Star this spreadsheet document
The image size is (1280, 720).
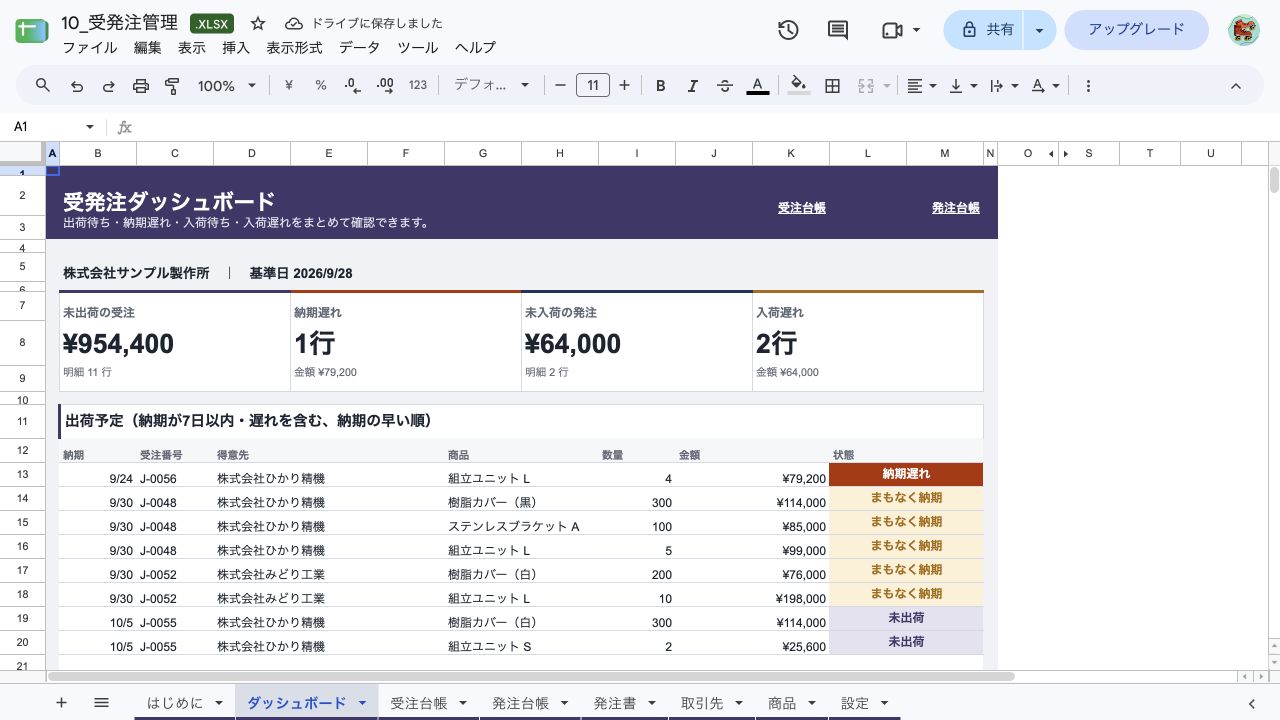[258, 23]
